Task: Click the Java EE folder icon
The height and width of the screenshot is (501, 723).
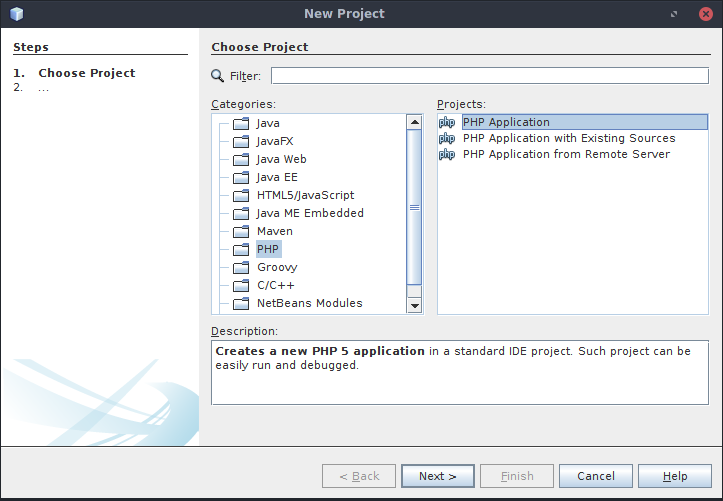Action: 241,177
